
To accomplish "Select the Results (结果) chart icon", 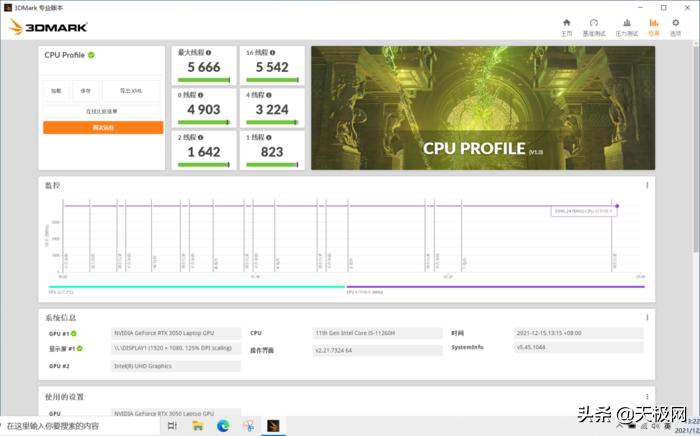I will tap(654, 23).
